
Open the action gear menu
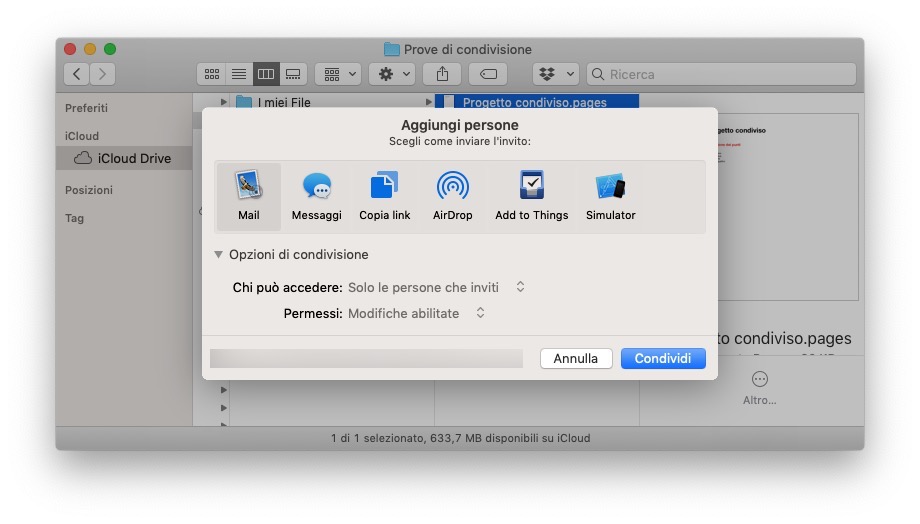[x=391, y=74]
